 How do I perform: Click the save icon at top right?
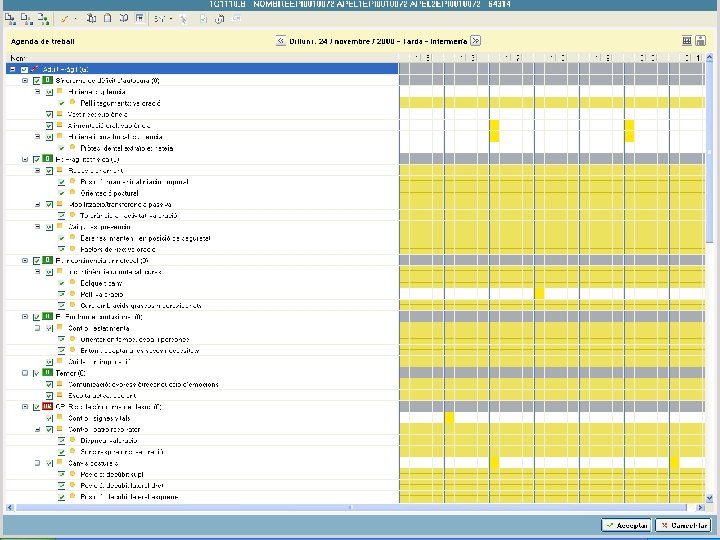point(701,41)
